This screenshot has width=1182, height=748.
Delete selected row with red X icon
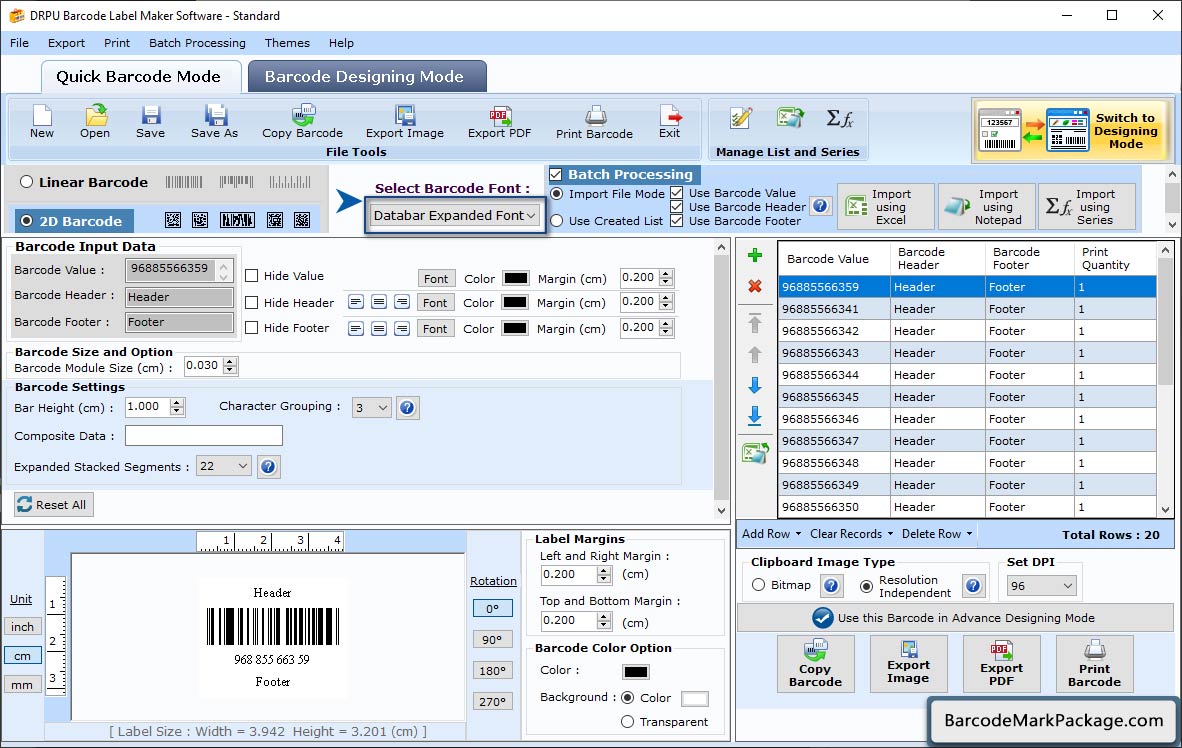(x=755, y=287)
